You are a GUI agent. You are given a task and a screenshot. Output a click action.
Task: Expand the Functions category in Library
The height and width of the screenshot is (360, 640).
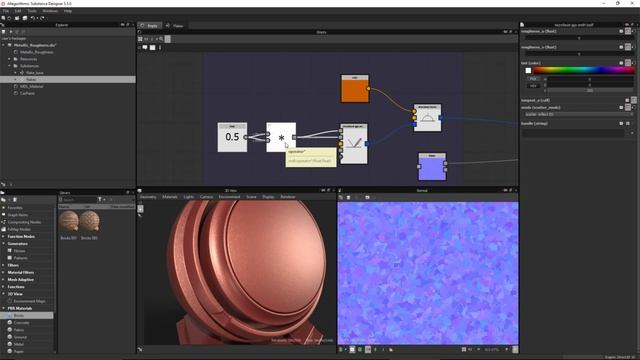(x=4, y=287)
